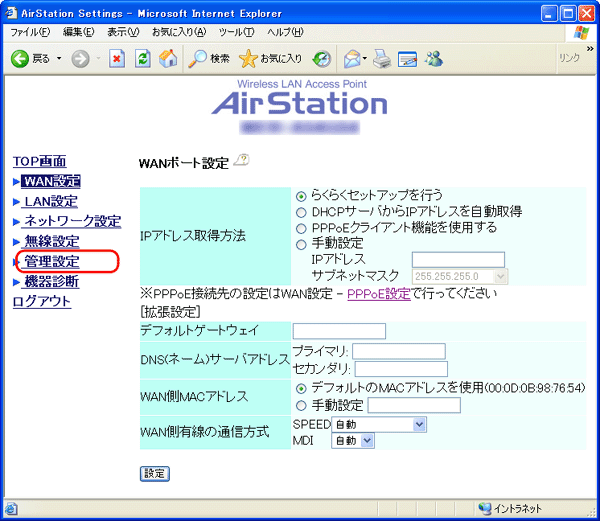Open the mail envelope toolbar icon
The width and height of the screenshot is (600, 521).
pyautogui.click(x=352, y=59)
